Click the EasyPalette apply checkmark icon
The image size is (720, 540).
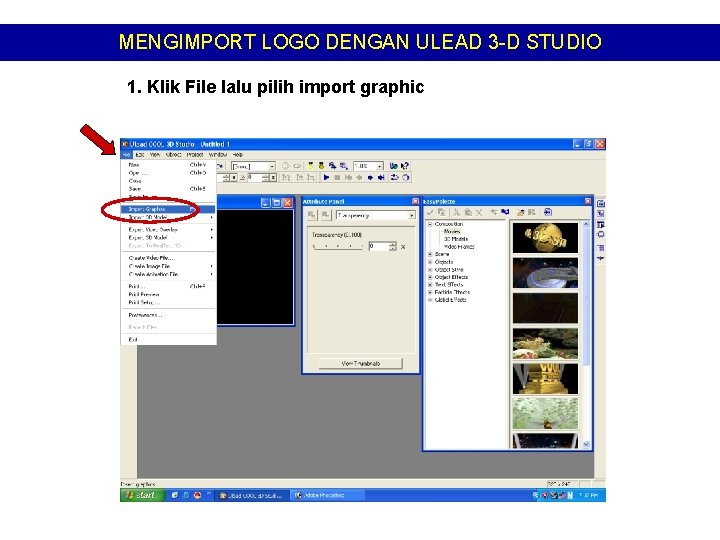[430, 212]
